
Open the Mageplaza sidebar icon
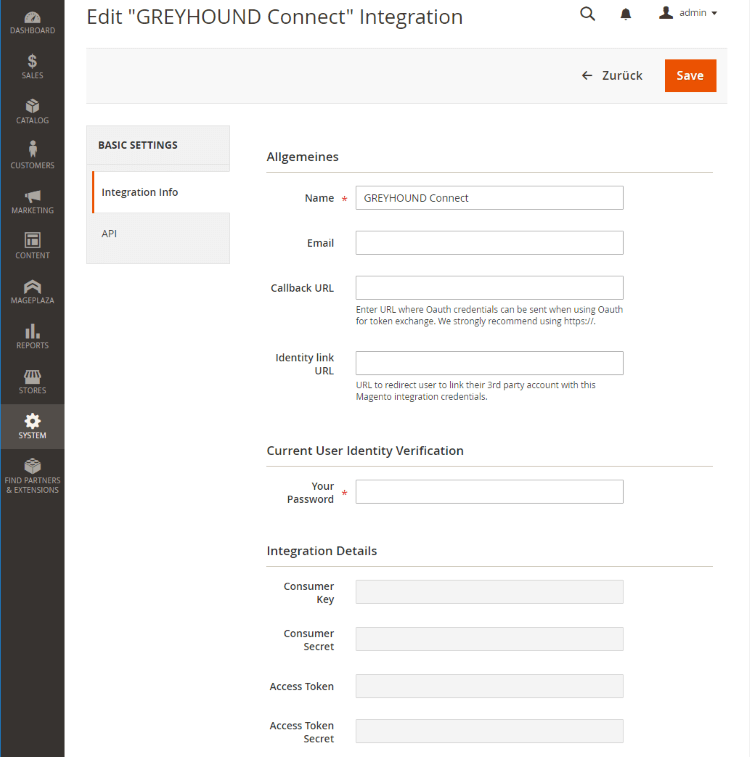(32, 286)
